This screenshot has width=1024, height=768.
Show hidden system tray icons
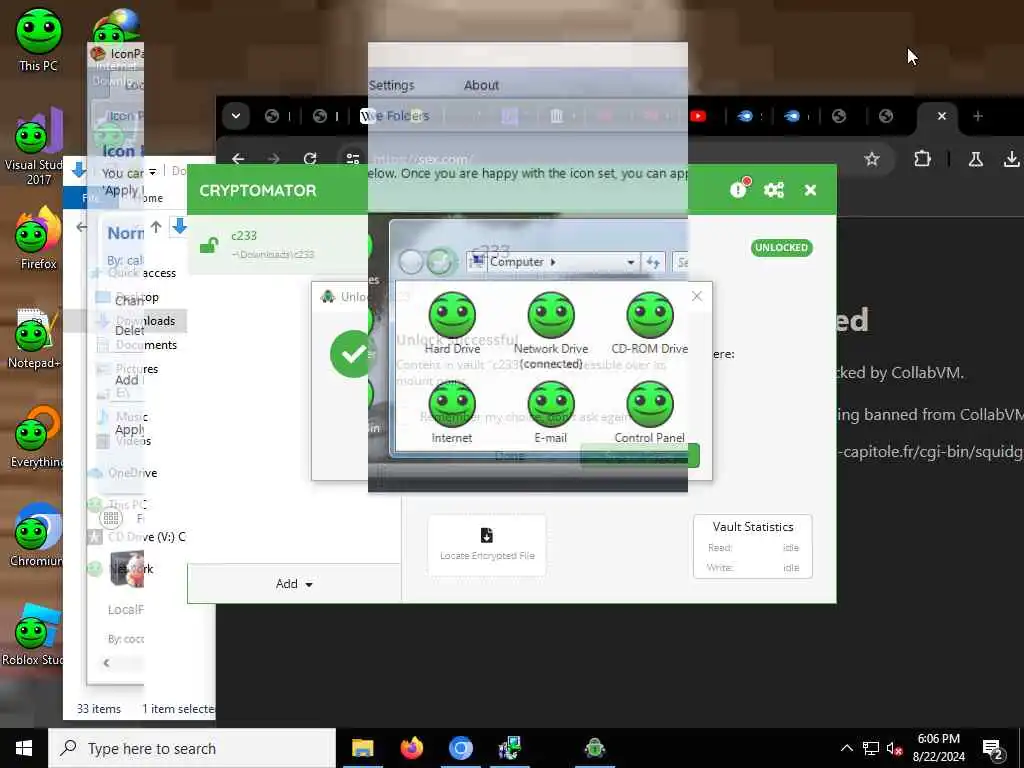[846, 748]
